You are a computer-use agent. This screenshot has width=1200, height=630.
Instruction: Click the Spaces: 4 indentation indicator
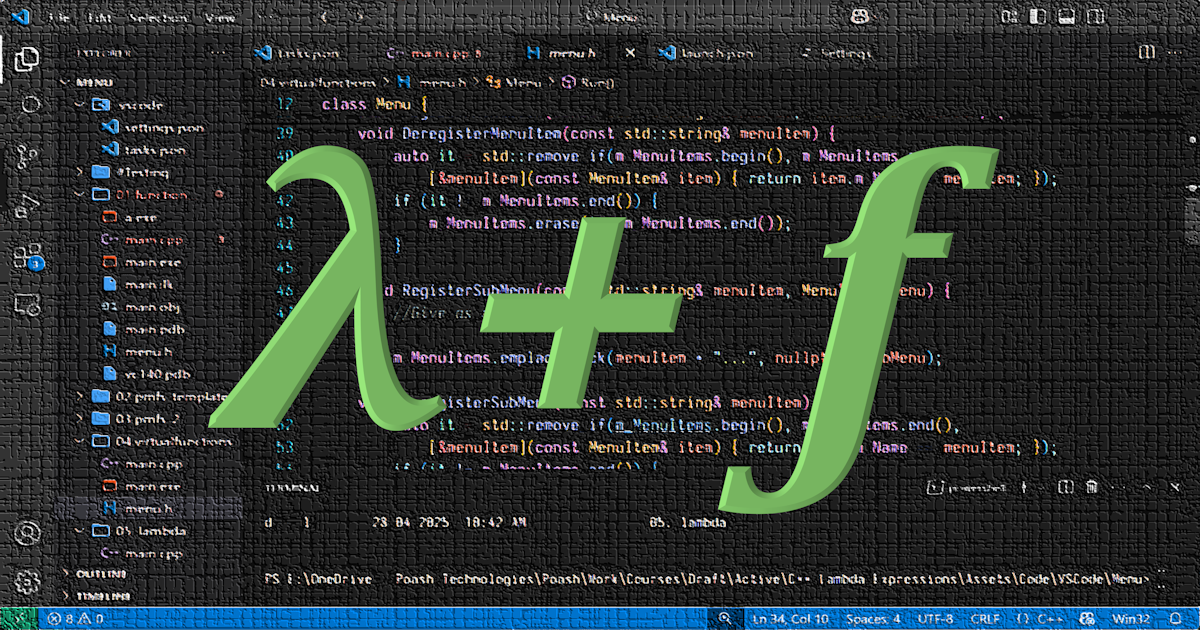tap(872, 618)
